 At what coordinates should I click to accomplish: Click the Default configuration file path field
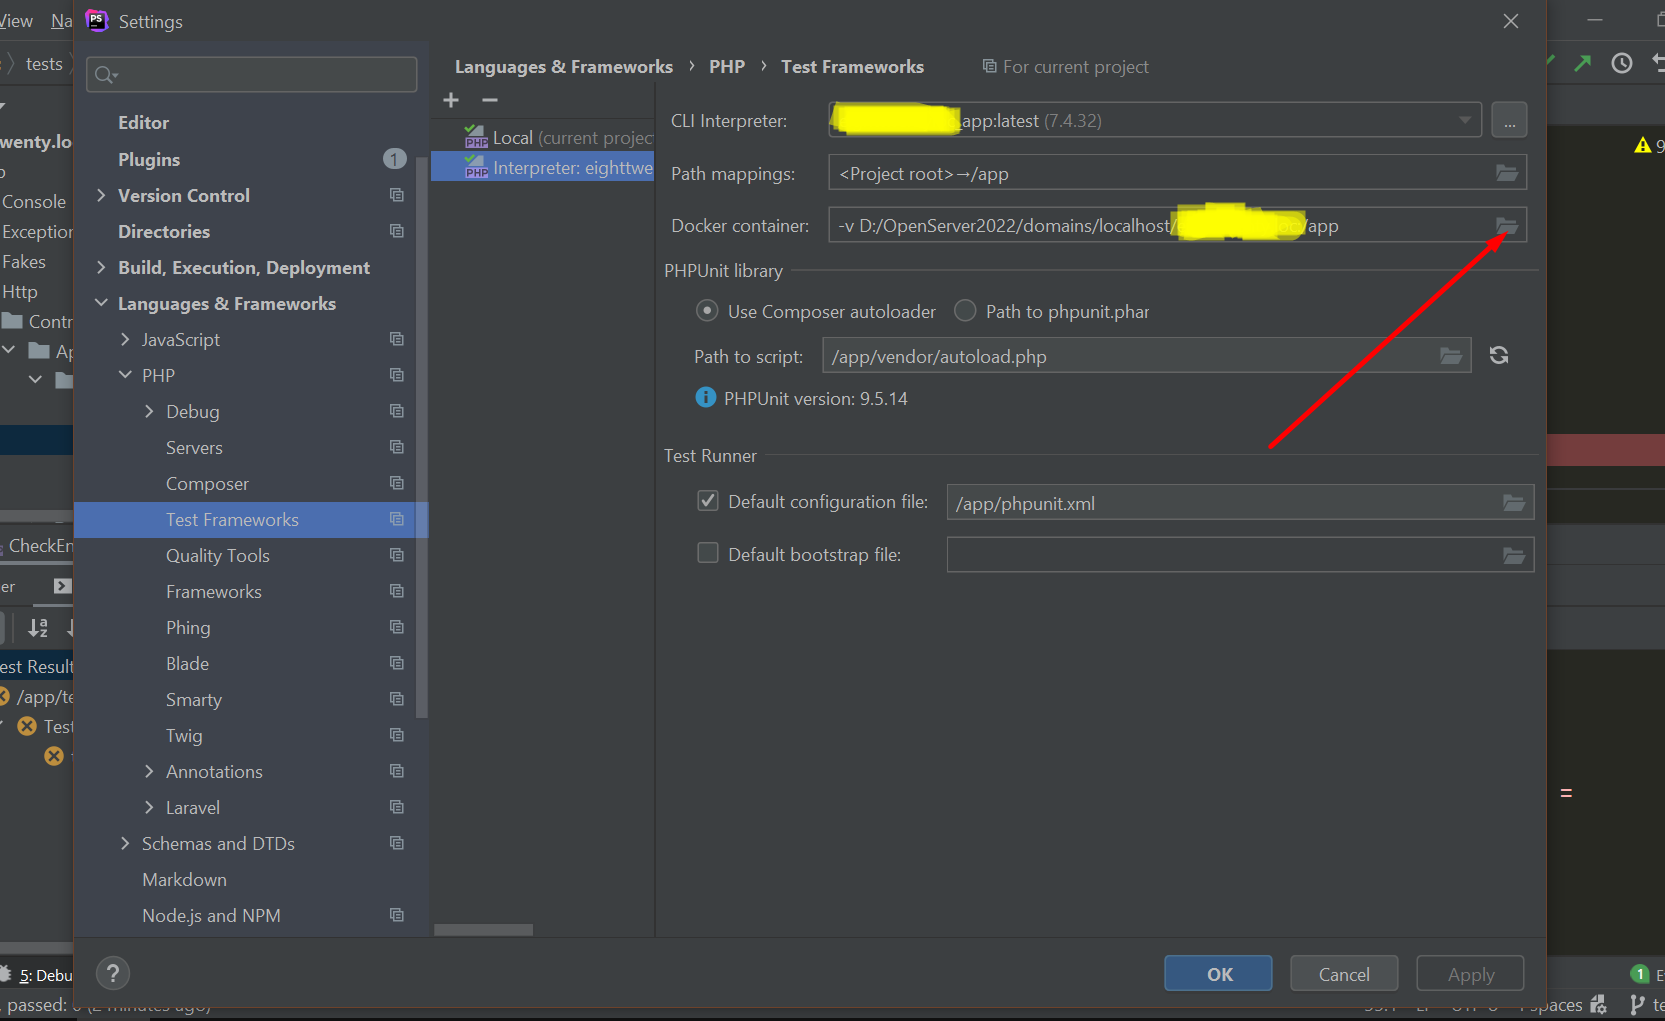[1240, 503]
